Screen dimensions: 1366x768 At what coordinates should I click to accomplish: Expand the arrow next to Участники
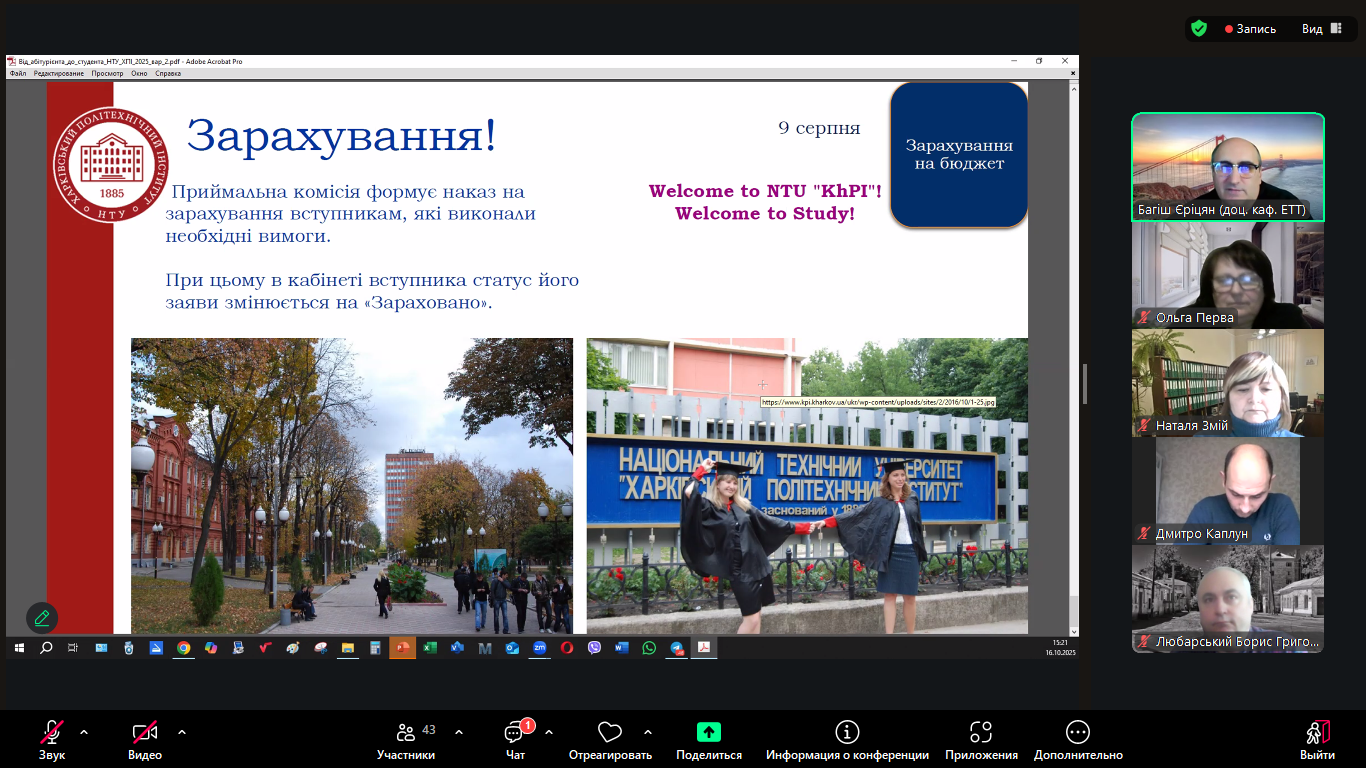point(459,732)
